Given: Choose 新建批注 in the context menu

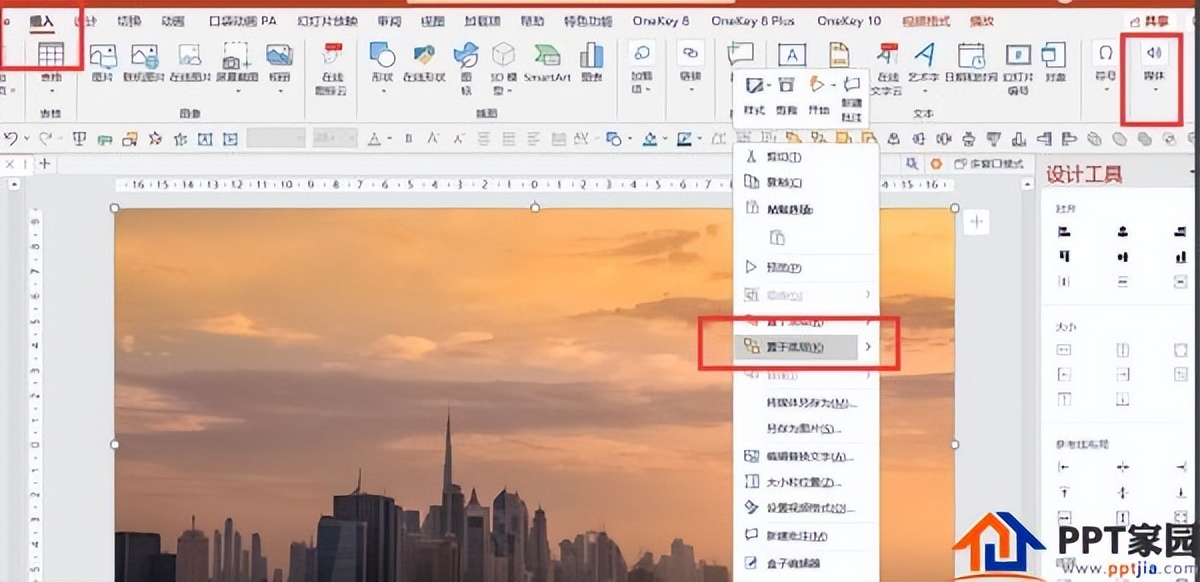Looking at the screenshot, I should pyautogui.click(x=806, y=536).
